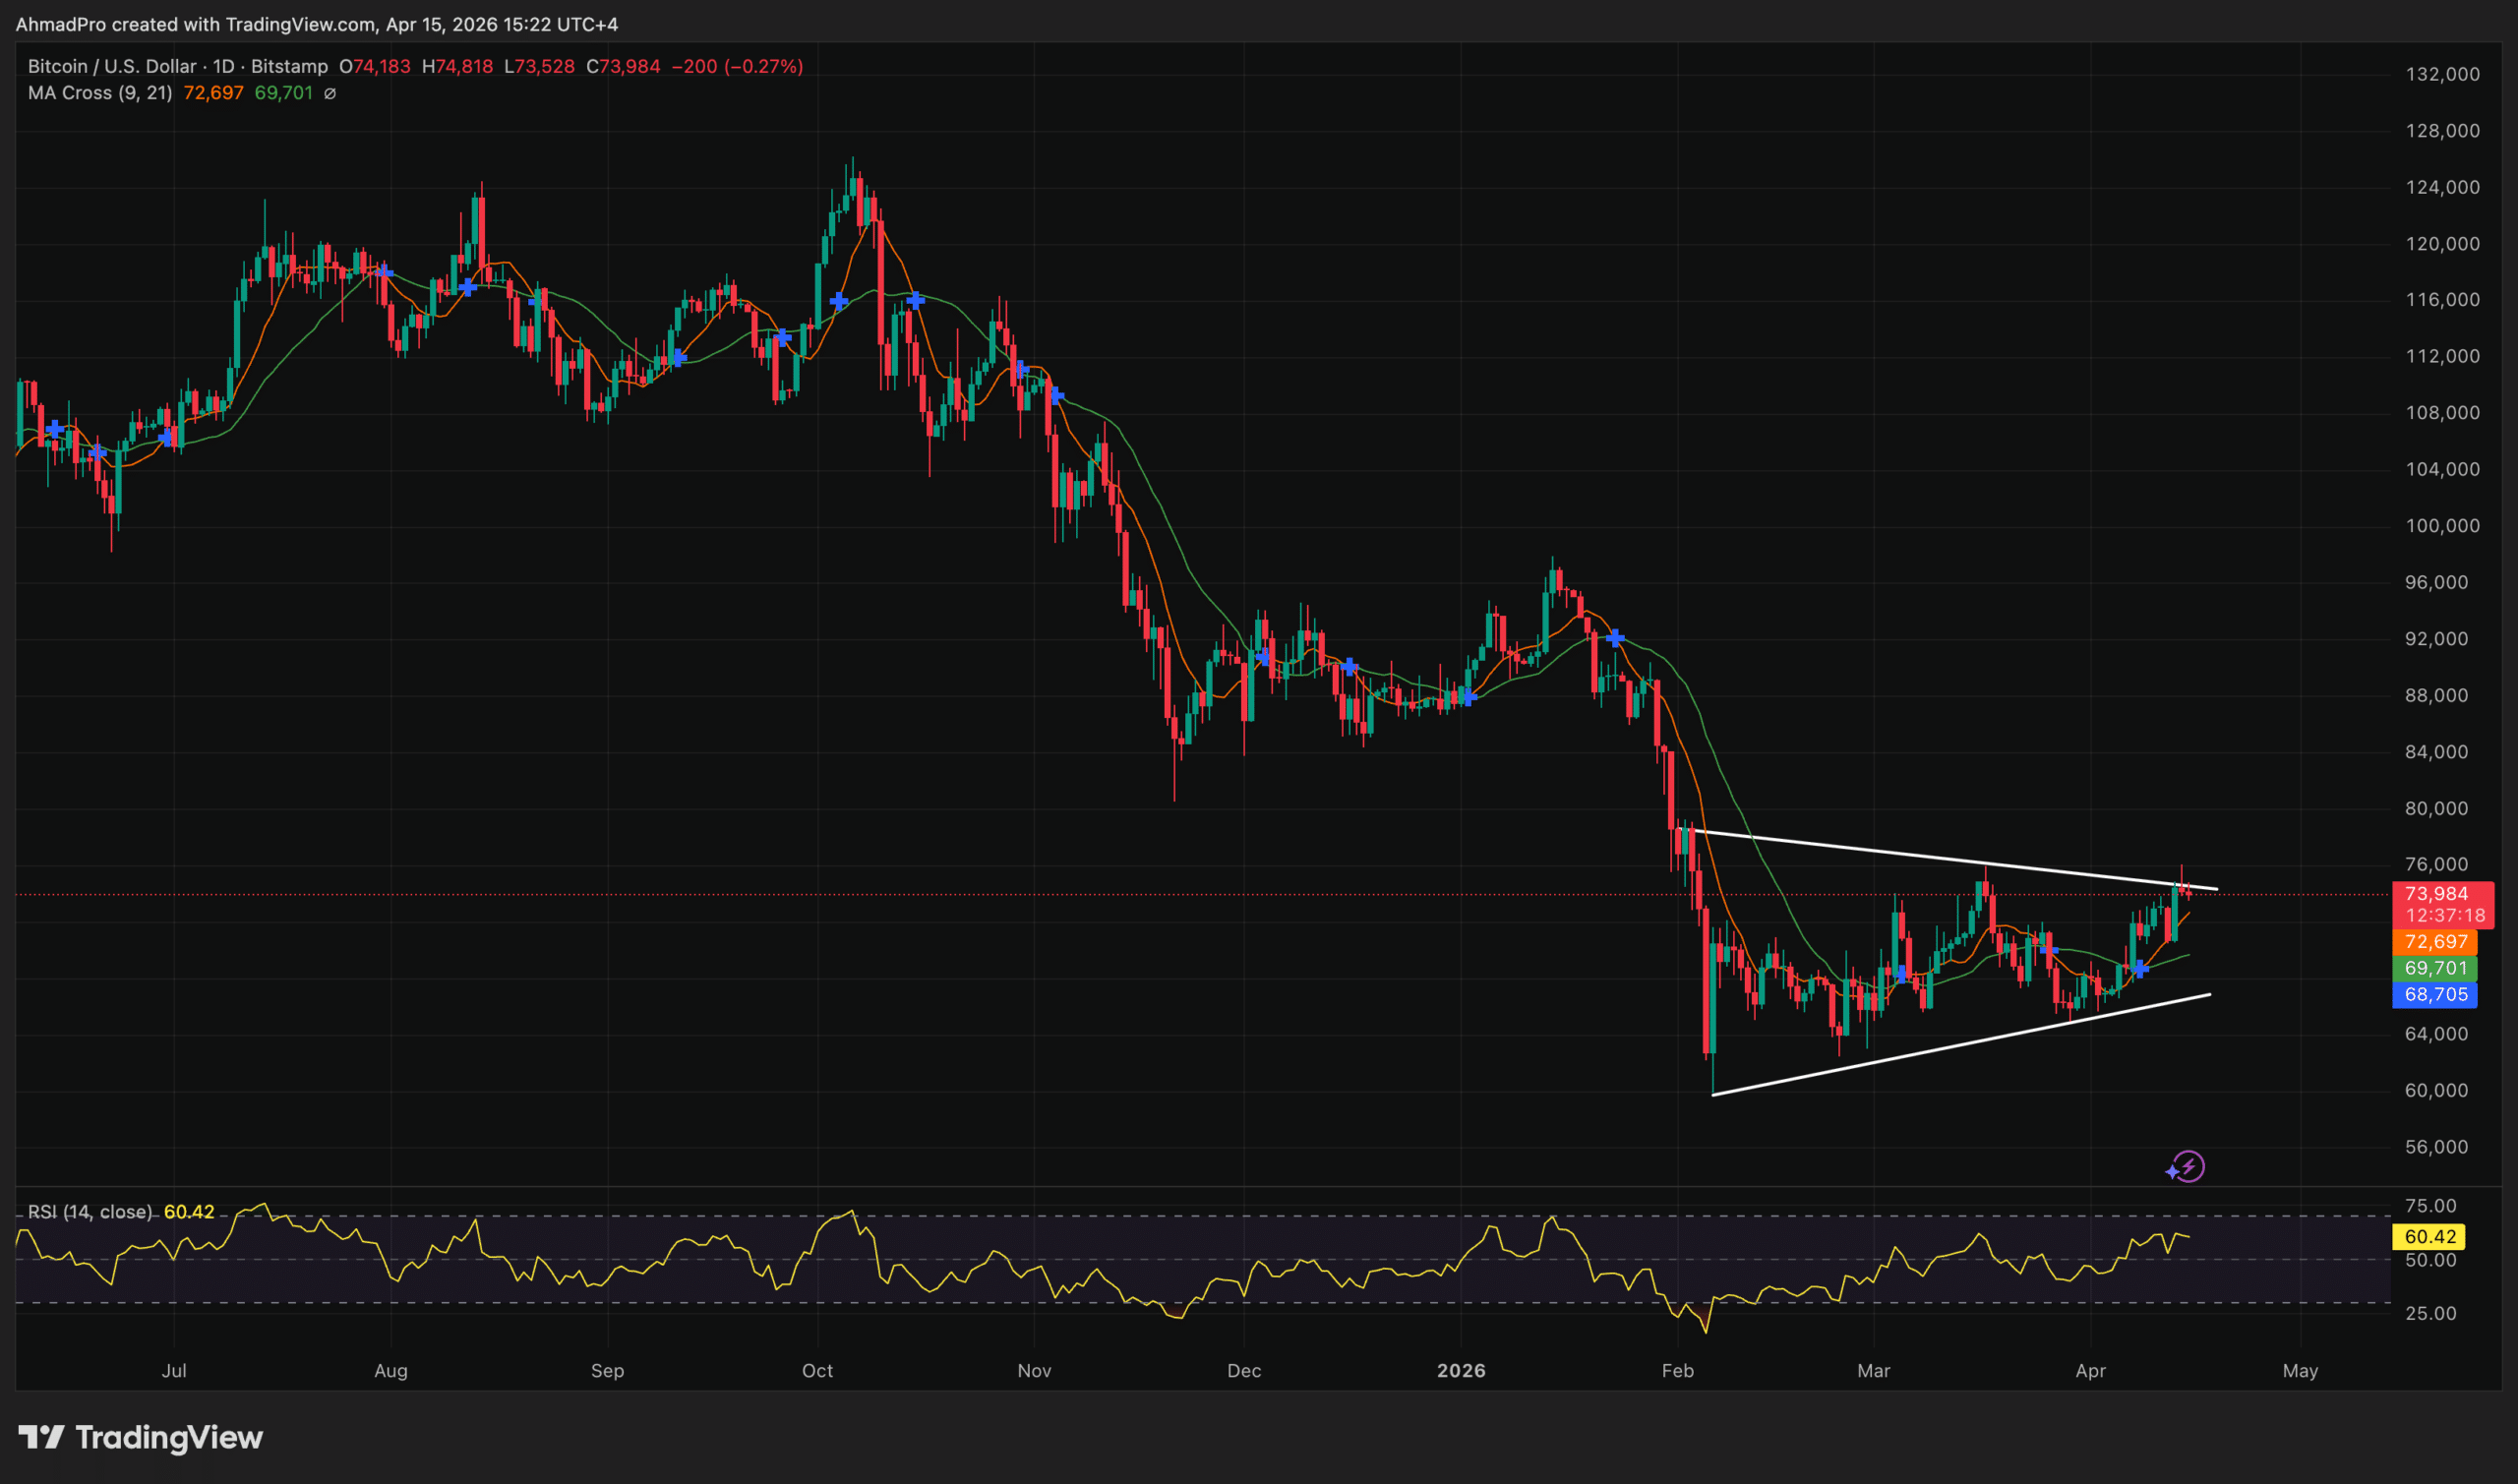Select the blue crossover marker near late July
This screenshot has width=2518, height=1484.
(383, 273)
